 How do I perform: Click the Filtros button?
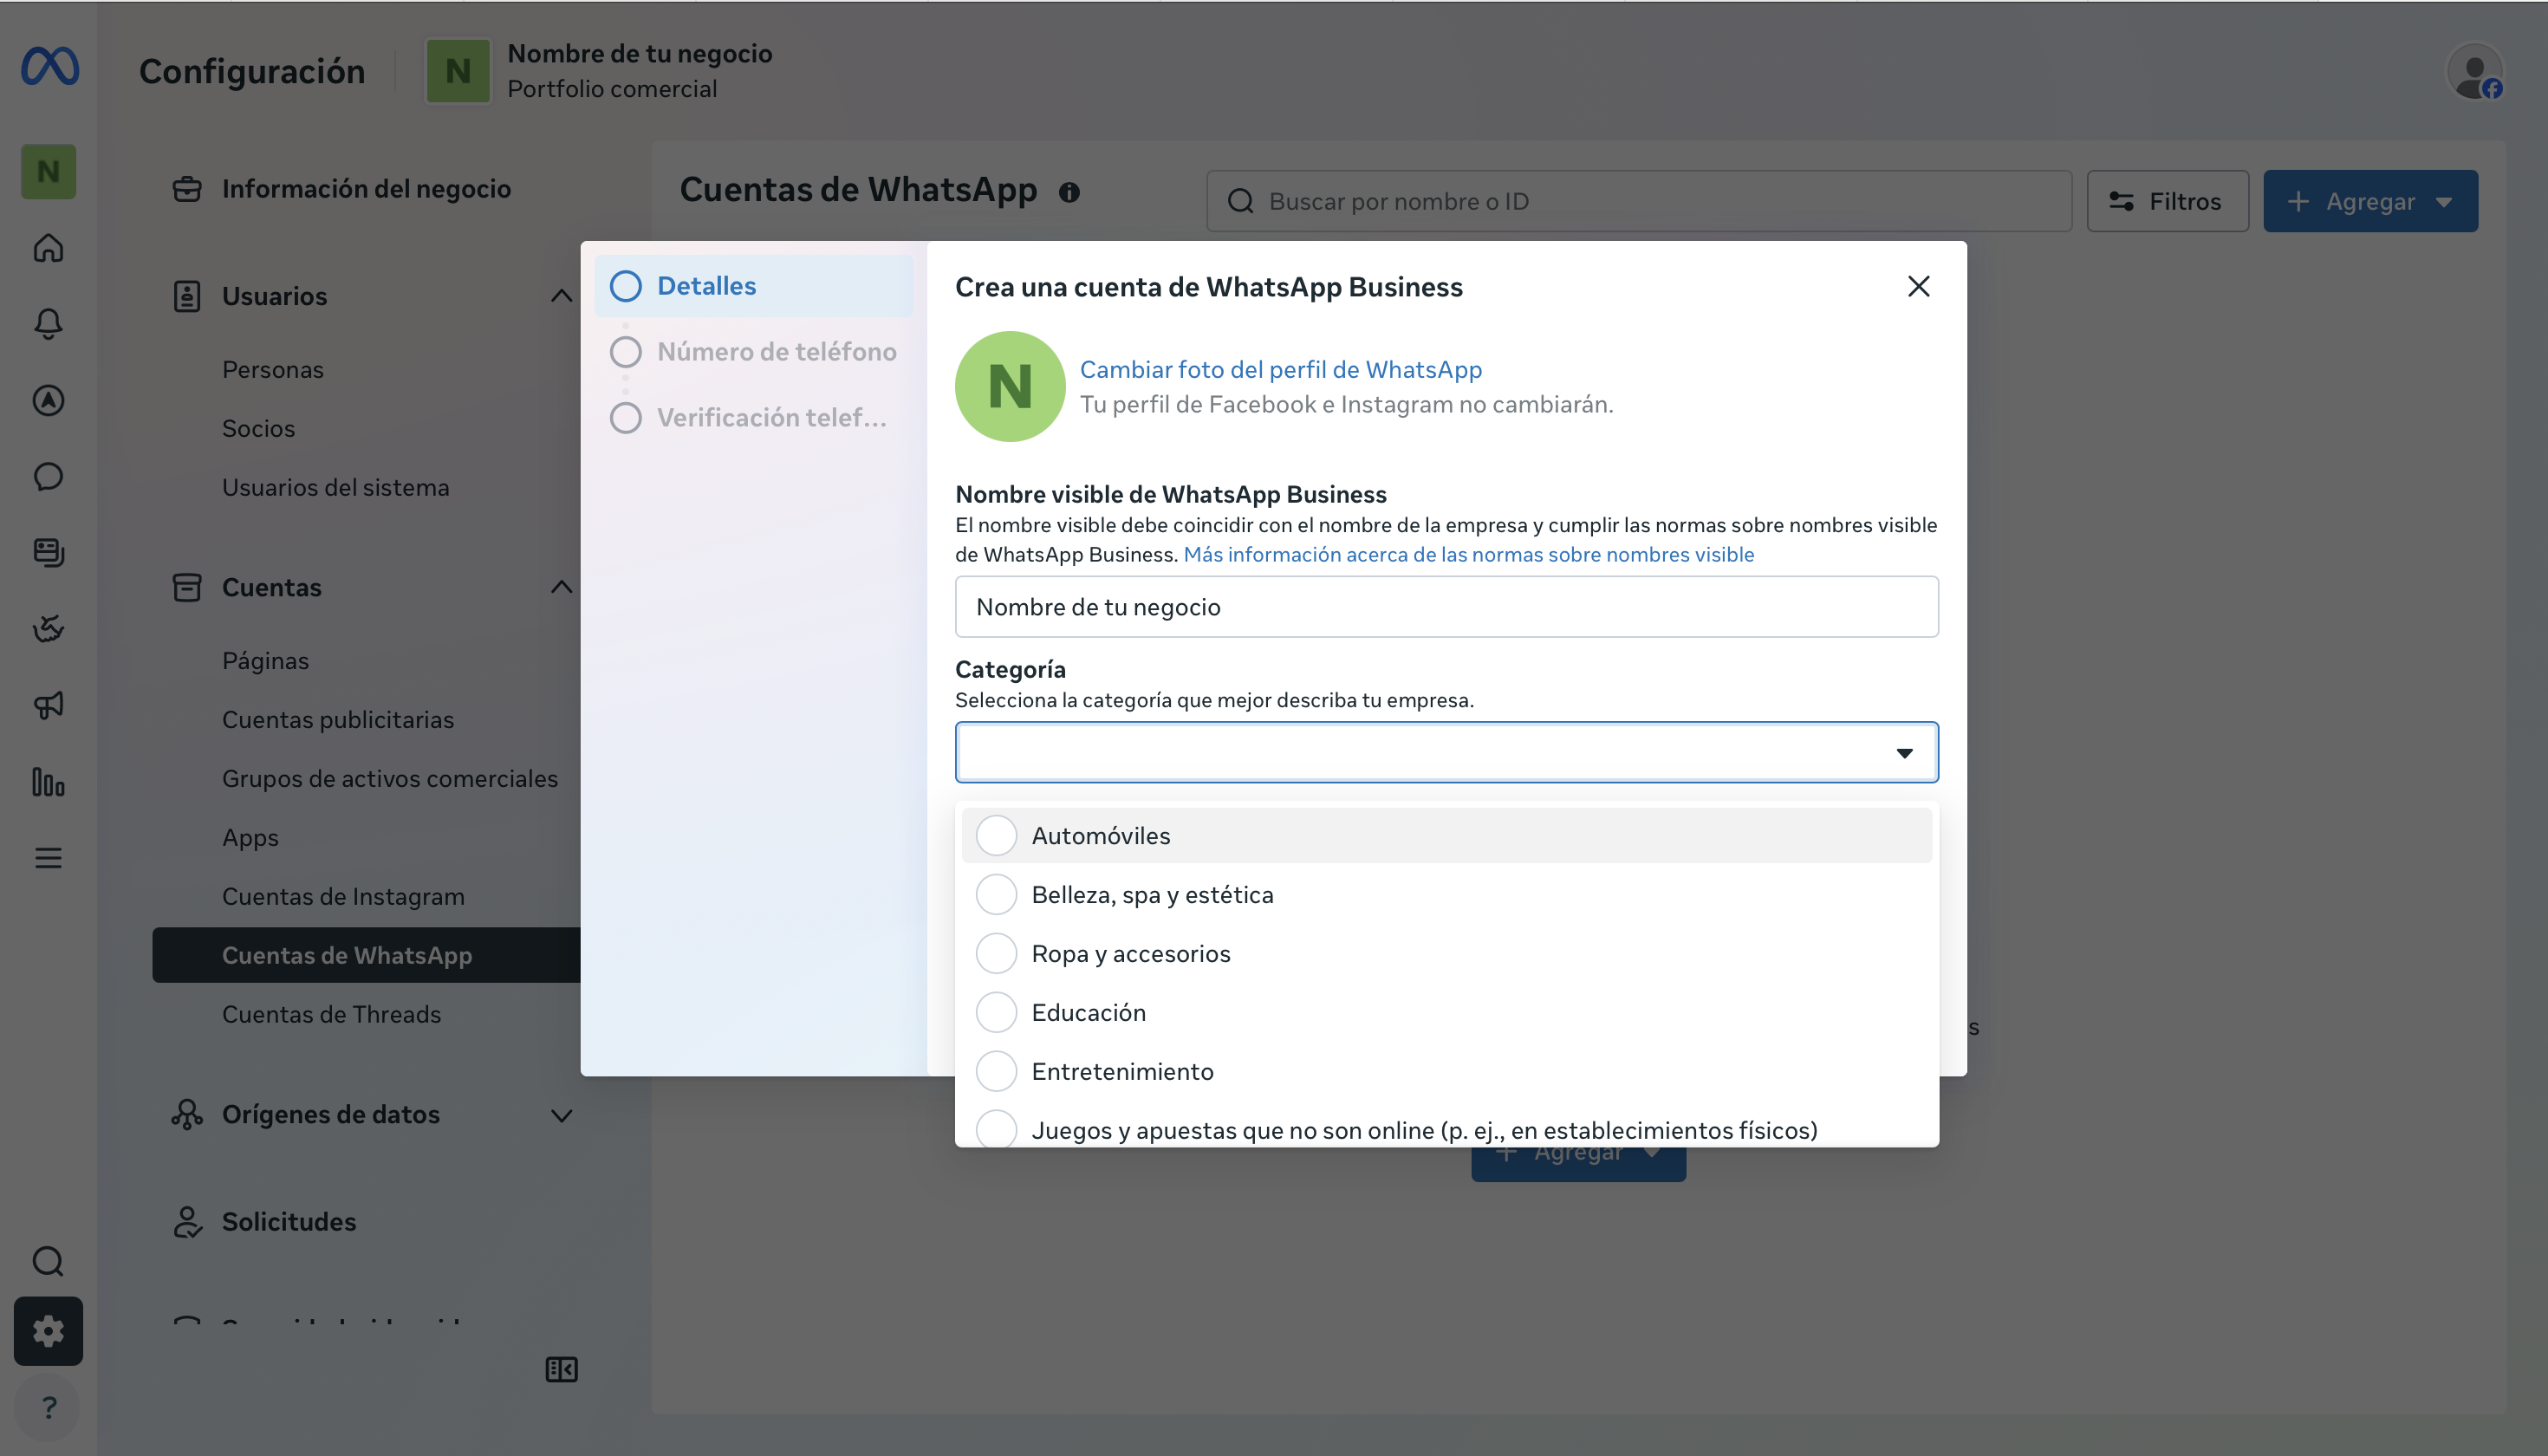tap(2167, 201)
